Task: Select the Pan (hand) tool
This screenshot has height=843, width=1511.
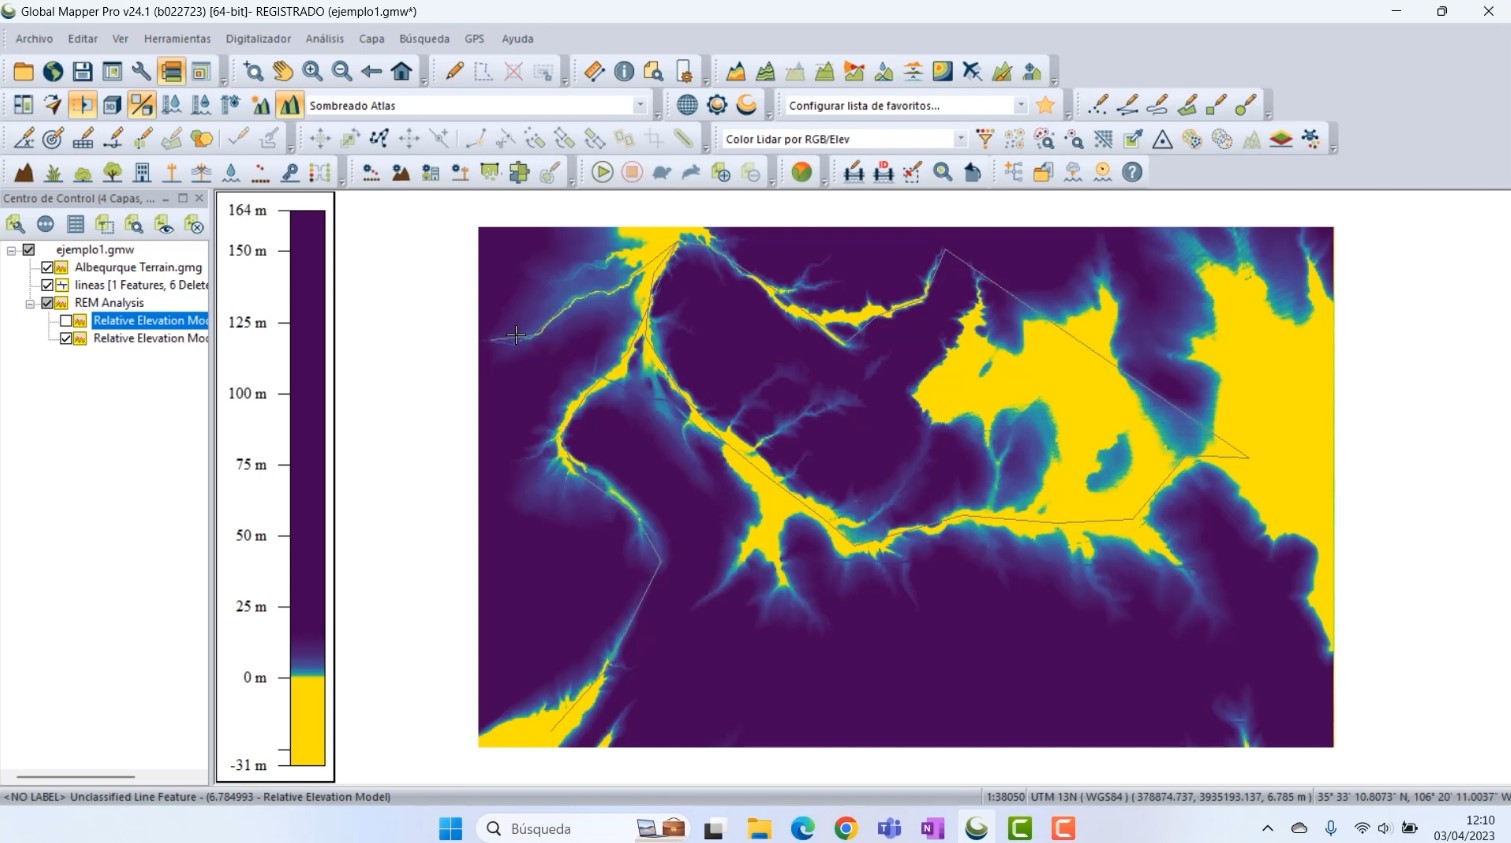Action: click(x=283, y=72)
